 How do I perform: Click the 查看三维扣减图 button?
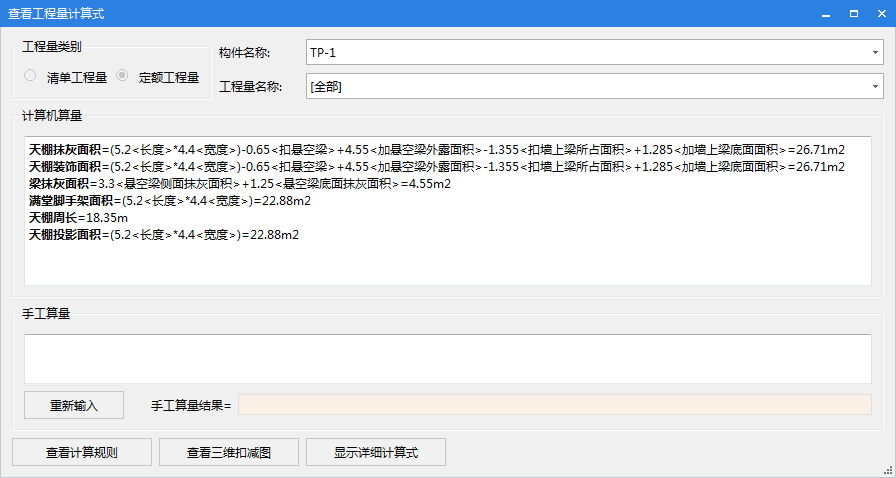point(229,452)
